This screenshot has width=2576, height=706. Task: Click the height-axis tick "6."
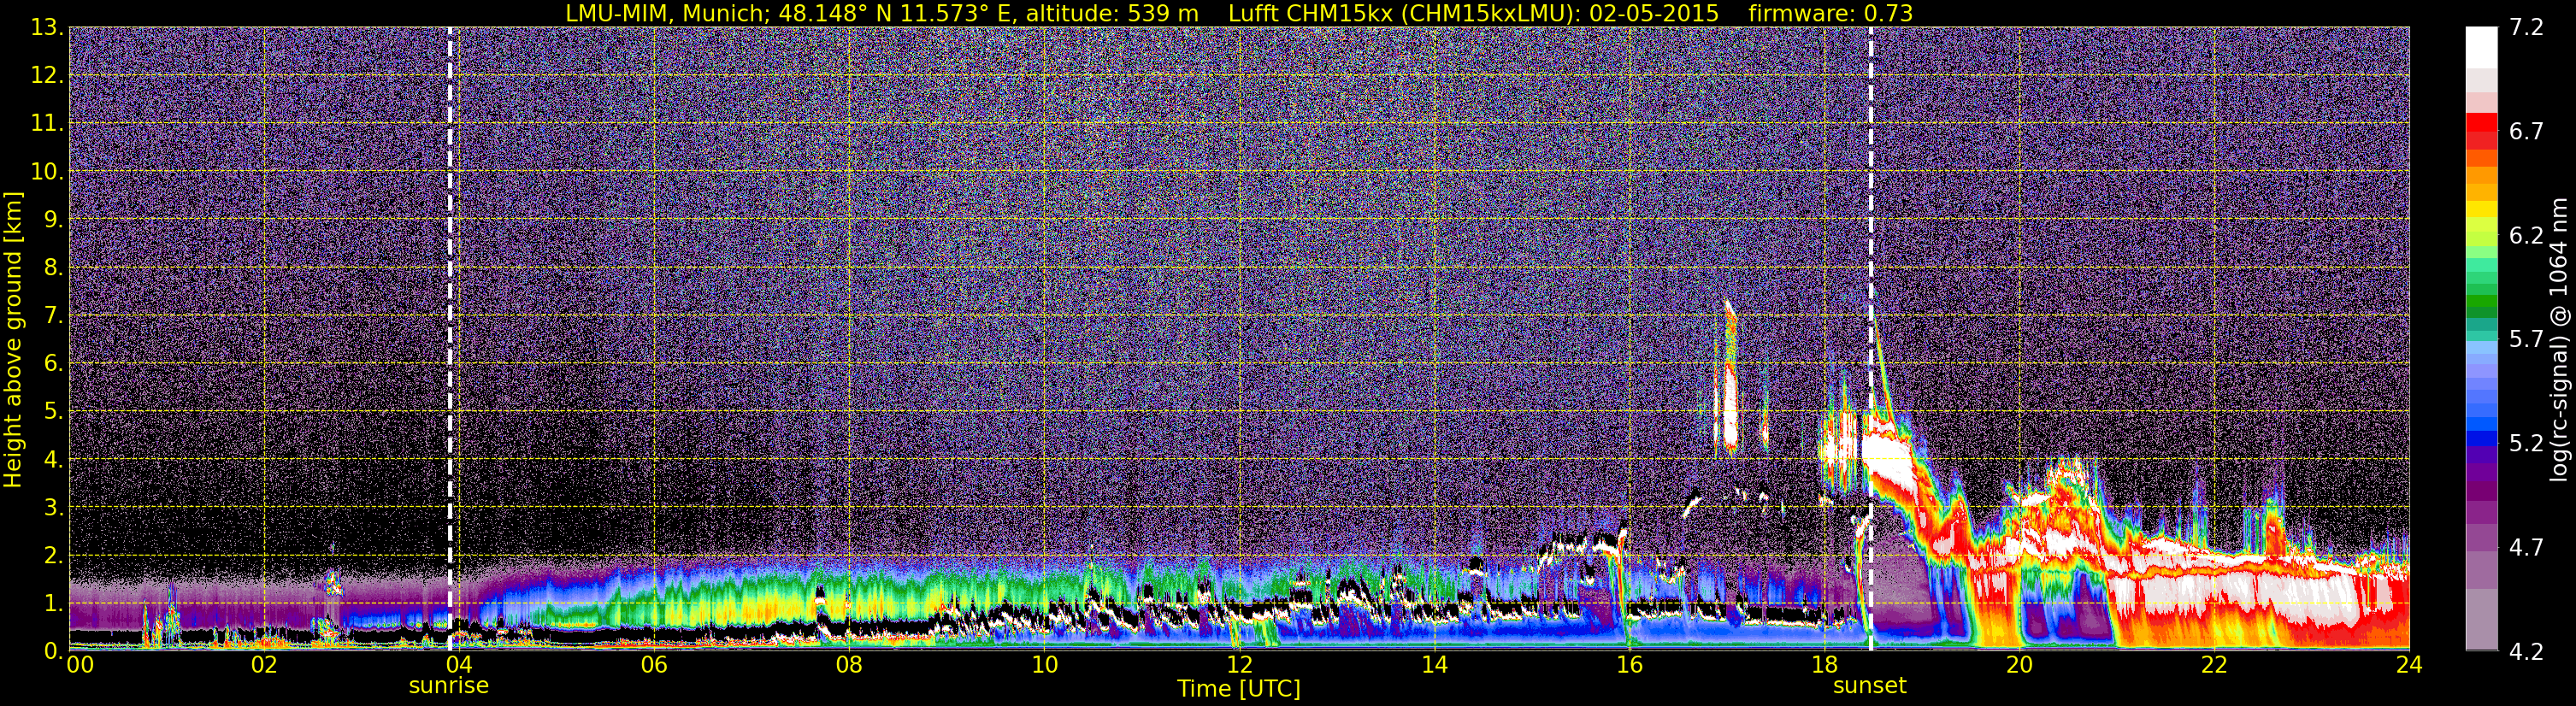click(x=54, y=364)
